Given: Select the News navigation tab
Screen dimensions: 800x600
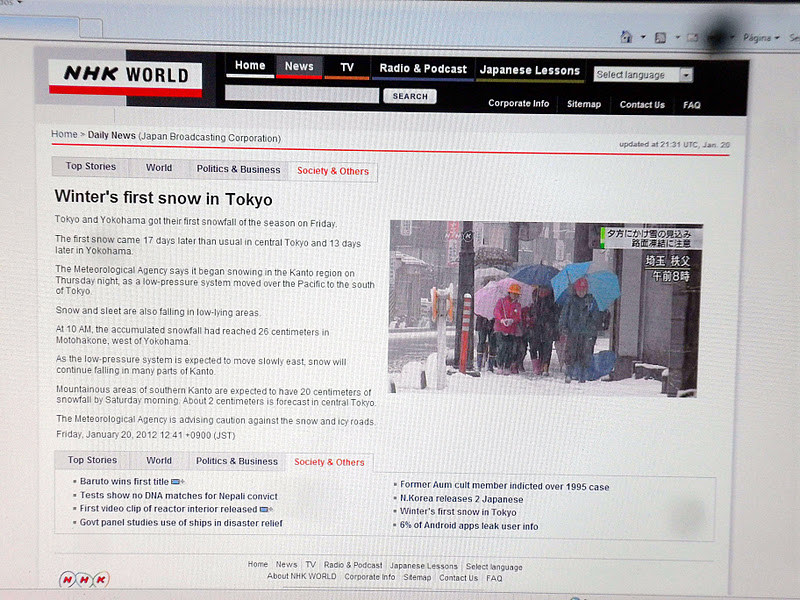Looking at the screenshot, I should 299,66.
